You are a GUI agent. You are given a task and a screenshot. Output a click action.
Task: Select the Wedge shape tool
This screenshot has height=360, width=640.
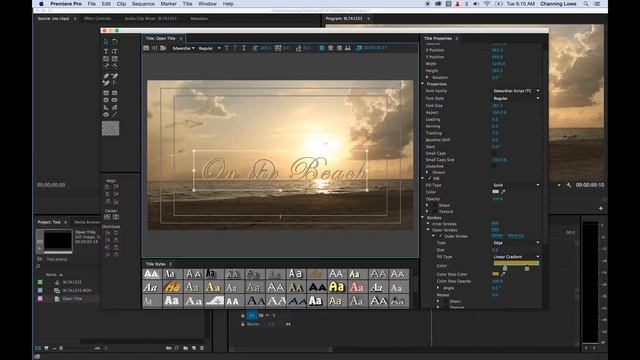106,107
